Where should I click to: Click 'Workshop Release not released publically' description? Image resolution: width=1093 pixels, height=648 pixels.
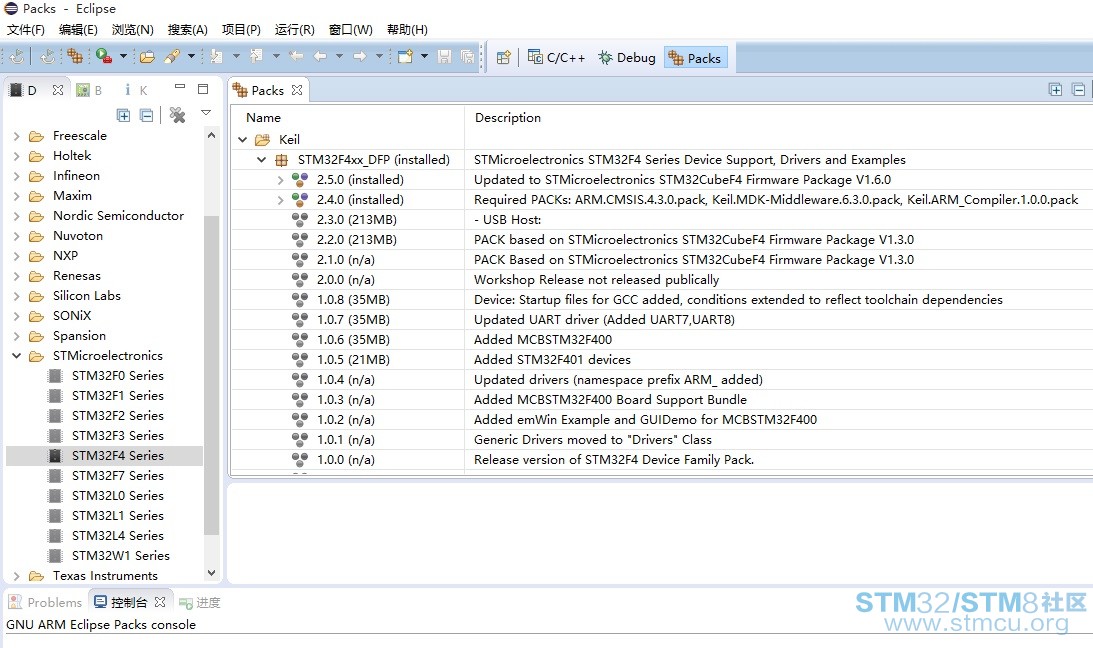tap(596, 279)
